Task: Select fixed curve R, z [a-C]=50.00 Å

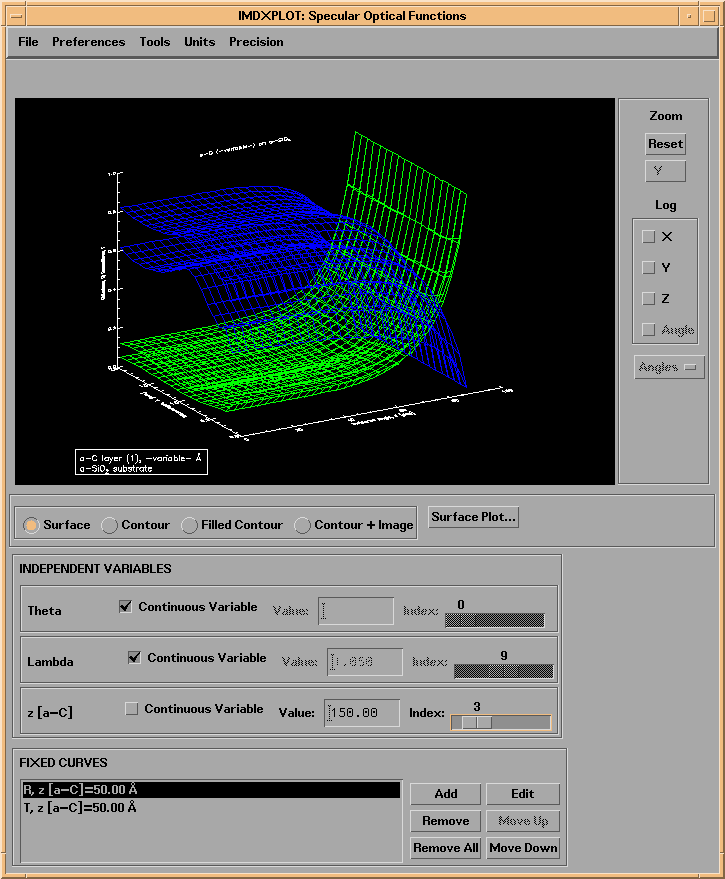Action: 211,790
